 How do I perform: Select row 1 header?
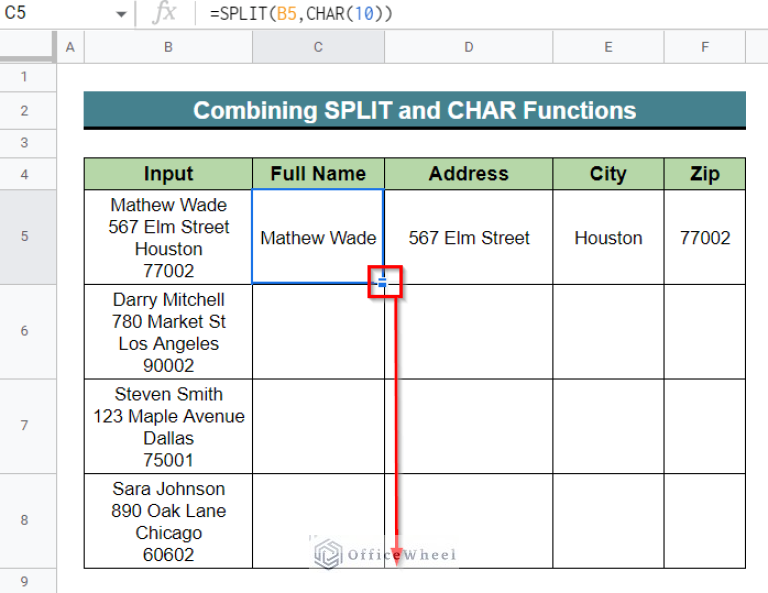tap(27, 77)
